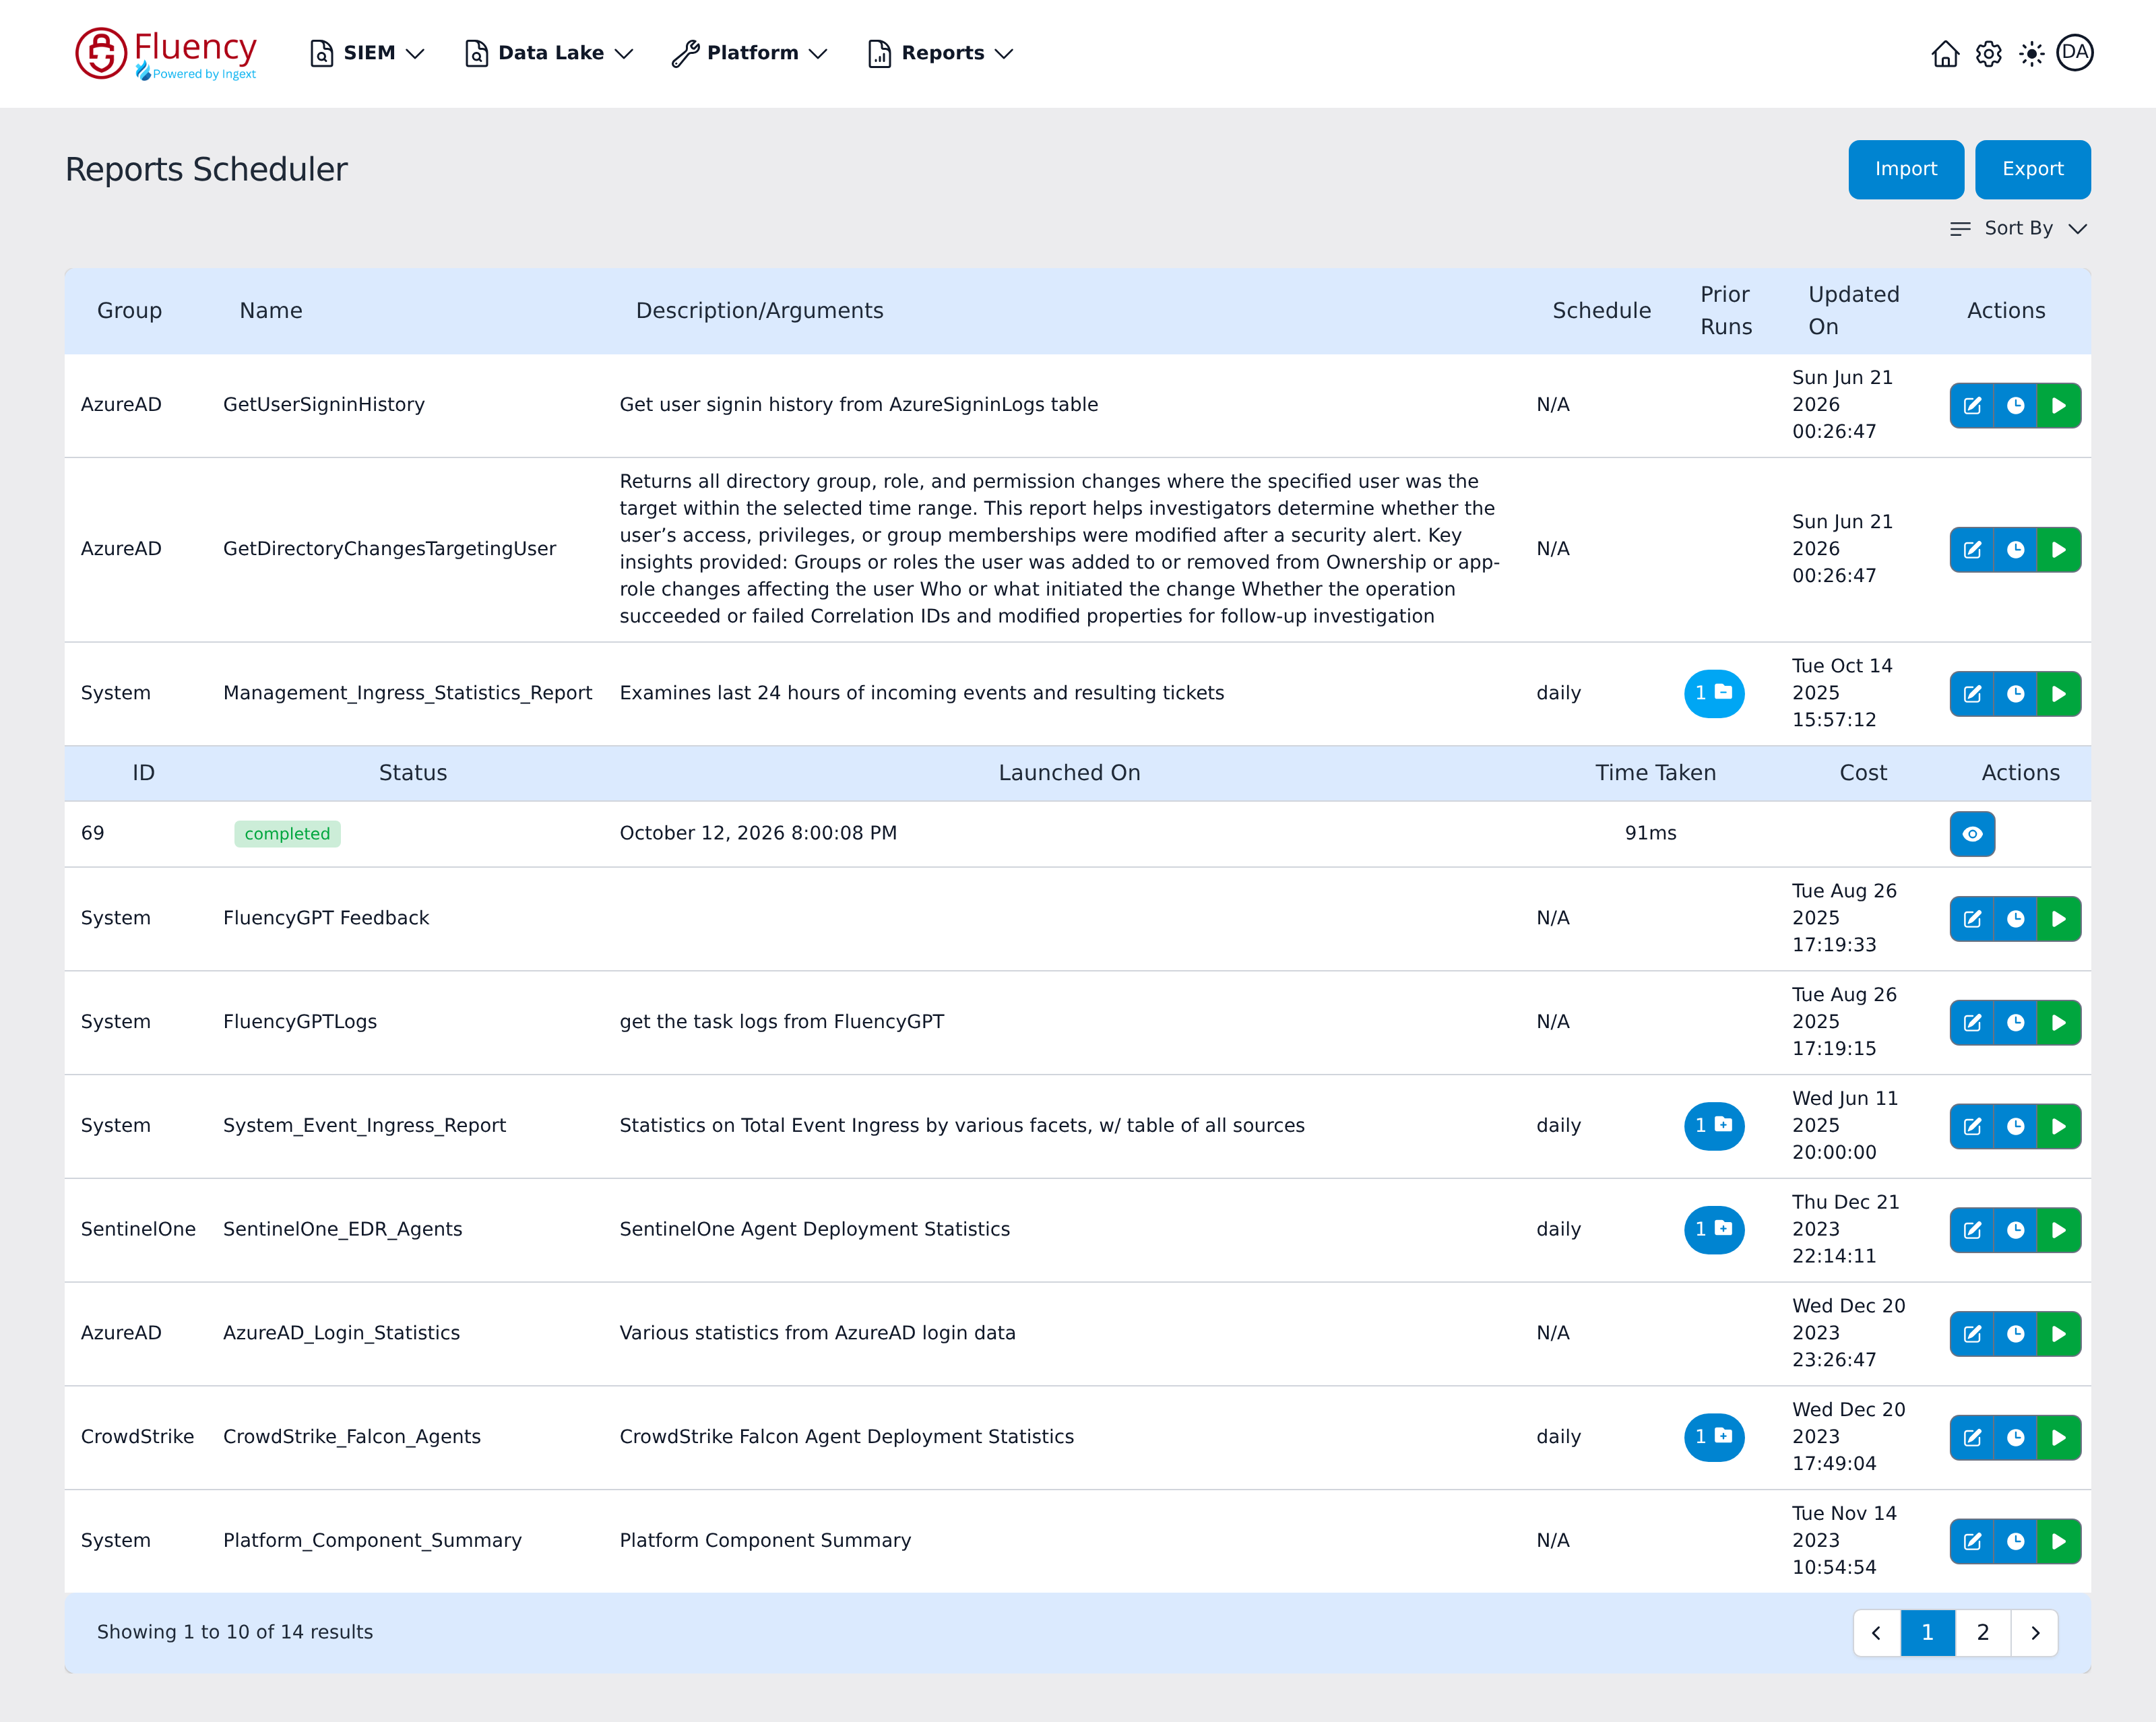
Task: Edit the System_Event_Ingress_Report
Action: pos(1972,1126)
